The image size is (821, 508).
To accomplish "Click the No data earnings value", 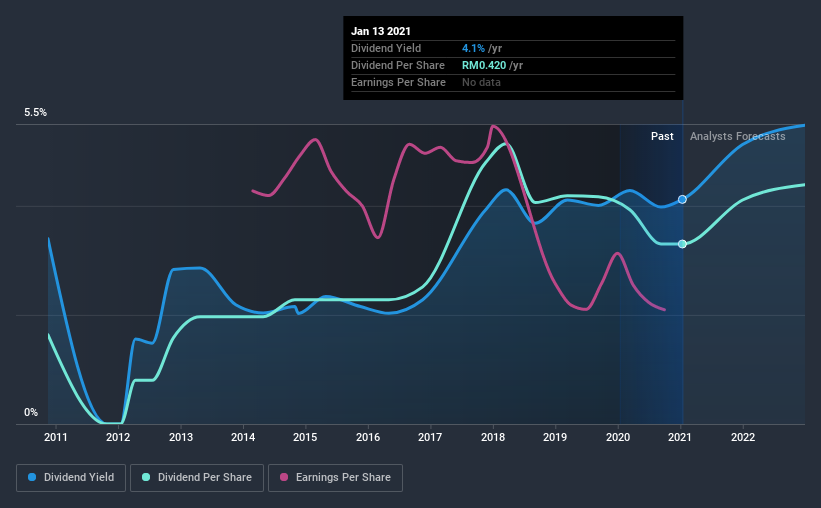I will pyautogui.click(x=481, y=82).
